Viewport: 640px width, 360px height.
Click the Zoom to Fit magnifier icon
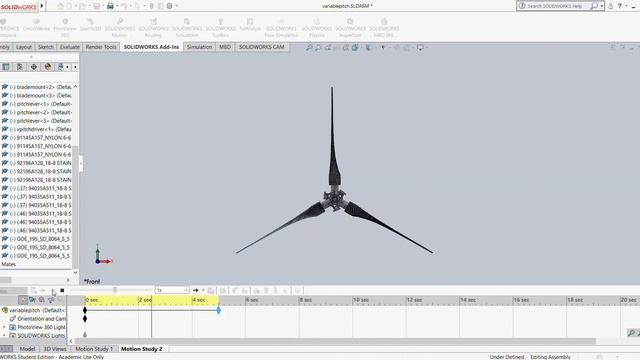309,47
